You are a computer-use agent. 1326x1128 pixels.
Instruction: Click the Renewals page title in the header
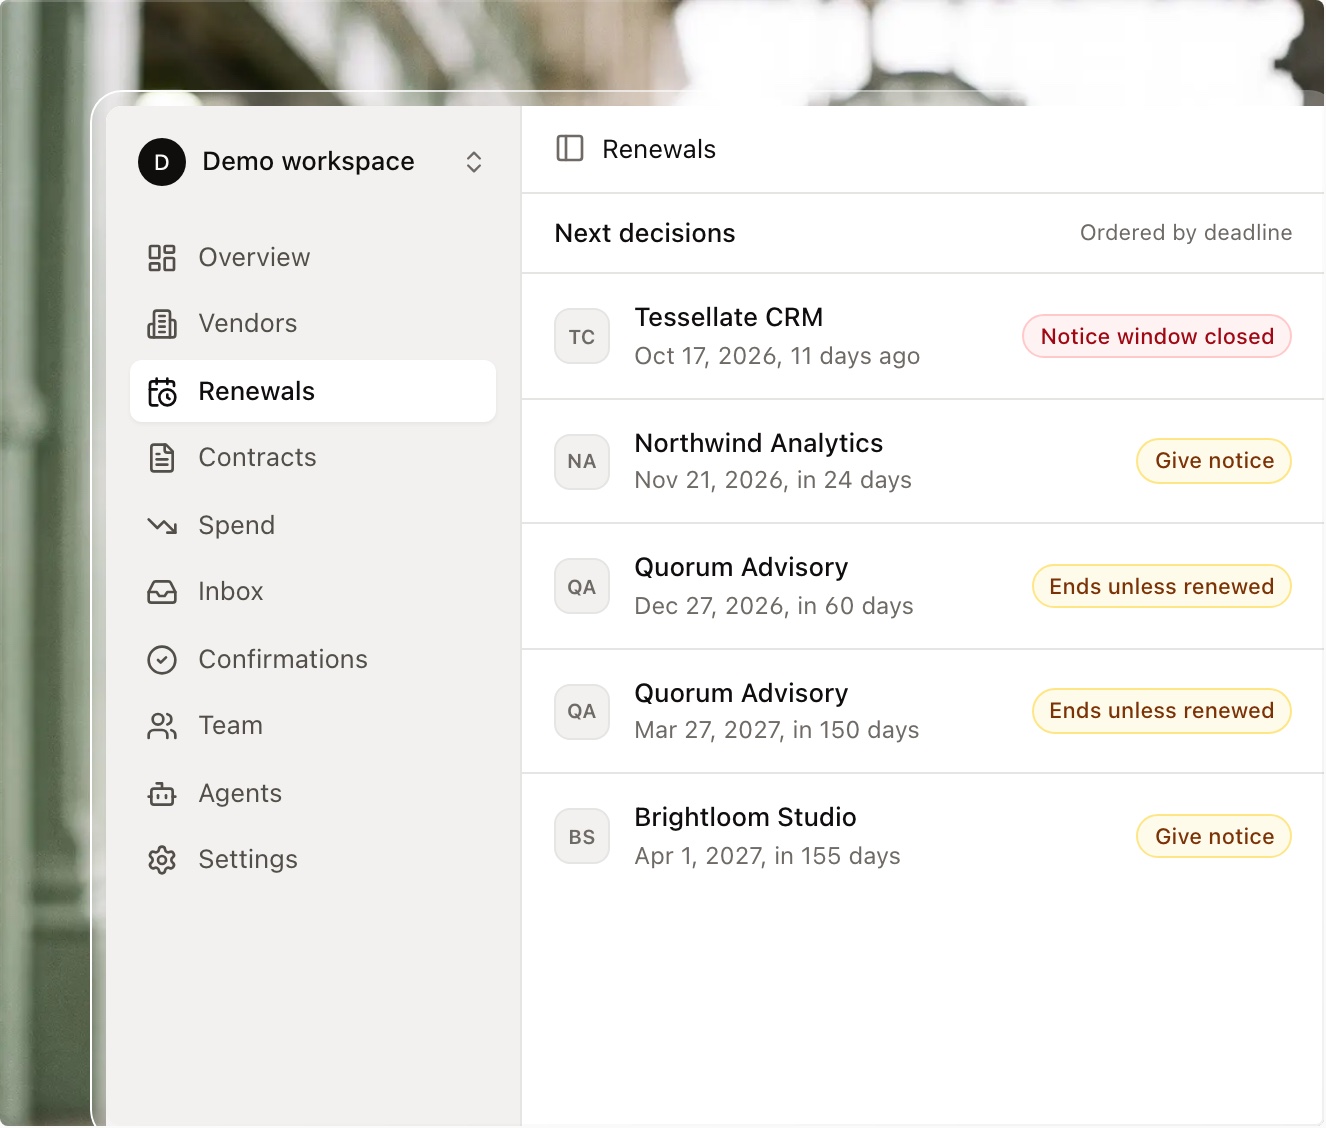[659, 149]
